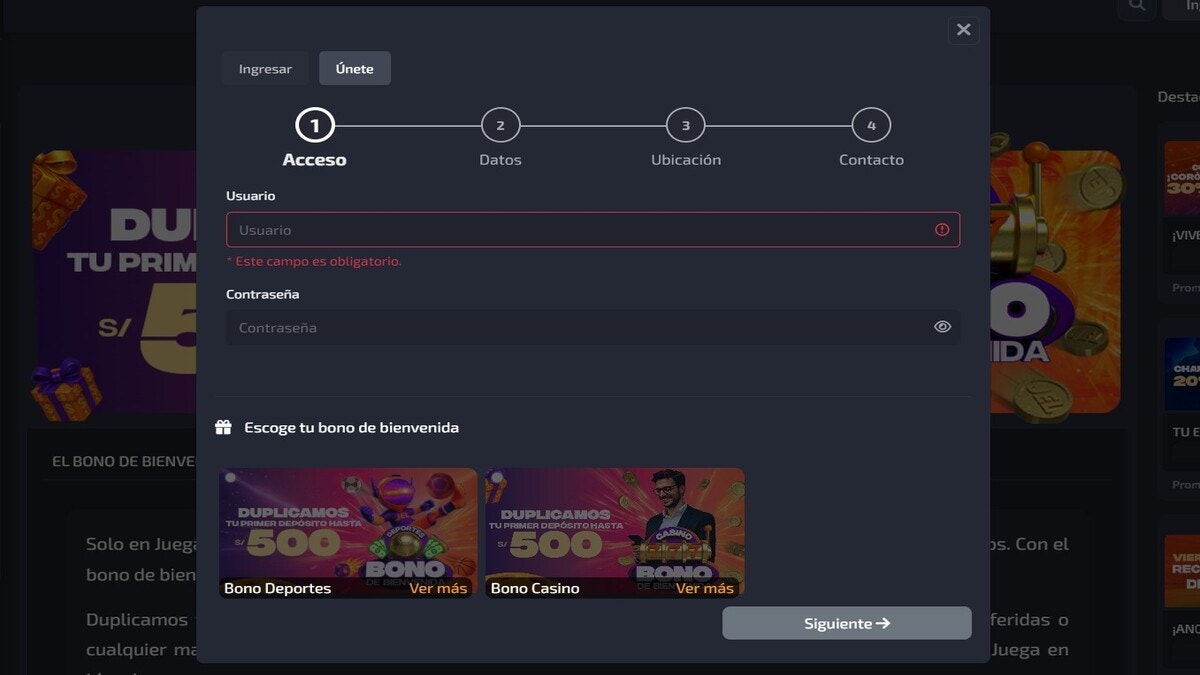Select the Bono Deportes radio circle

(231, 478)
